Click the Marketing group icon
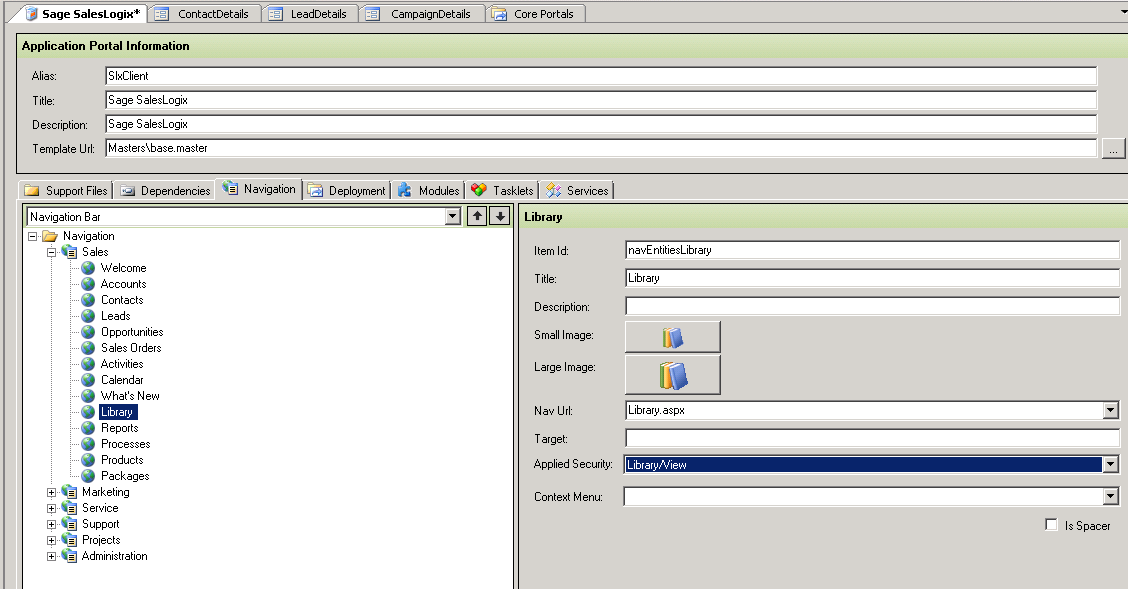The height and width of the screenshot is (589, 1128). coord(69,492)
